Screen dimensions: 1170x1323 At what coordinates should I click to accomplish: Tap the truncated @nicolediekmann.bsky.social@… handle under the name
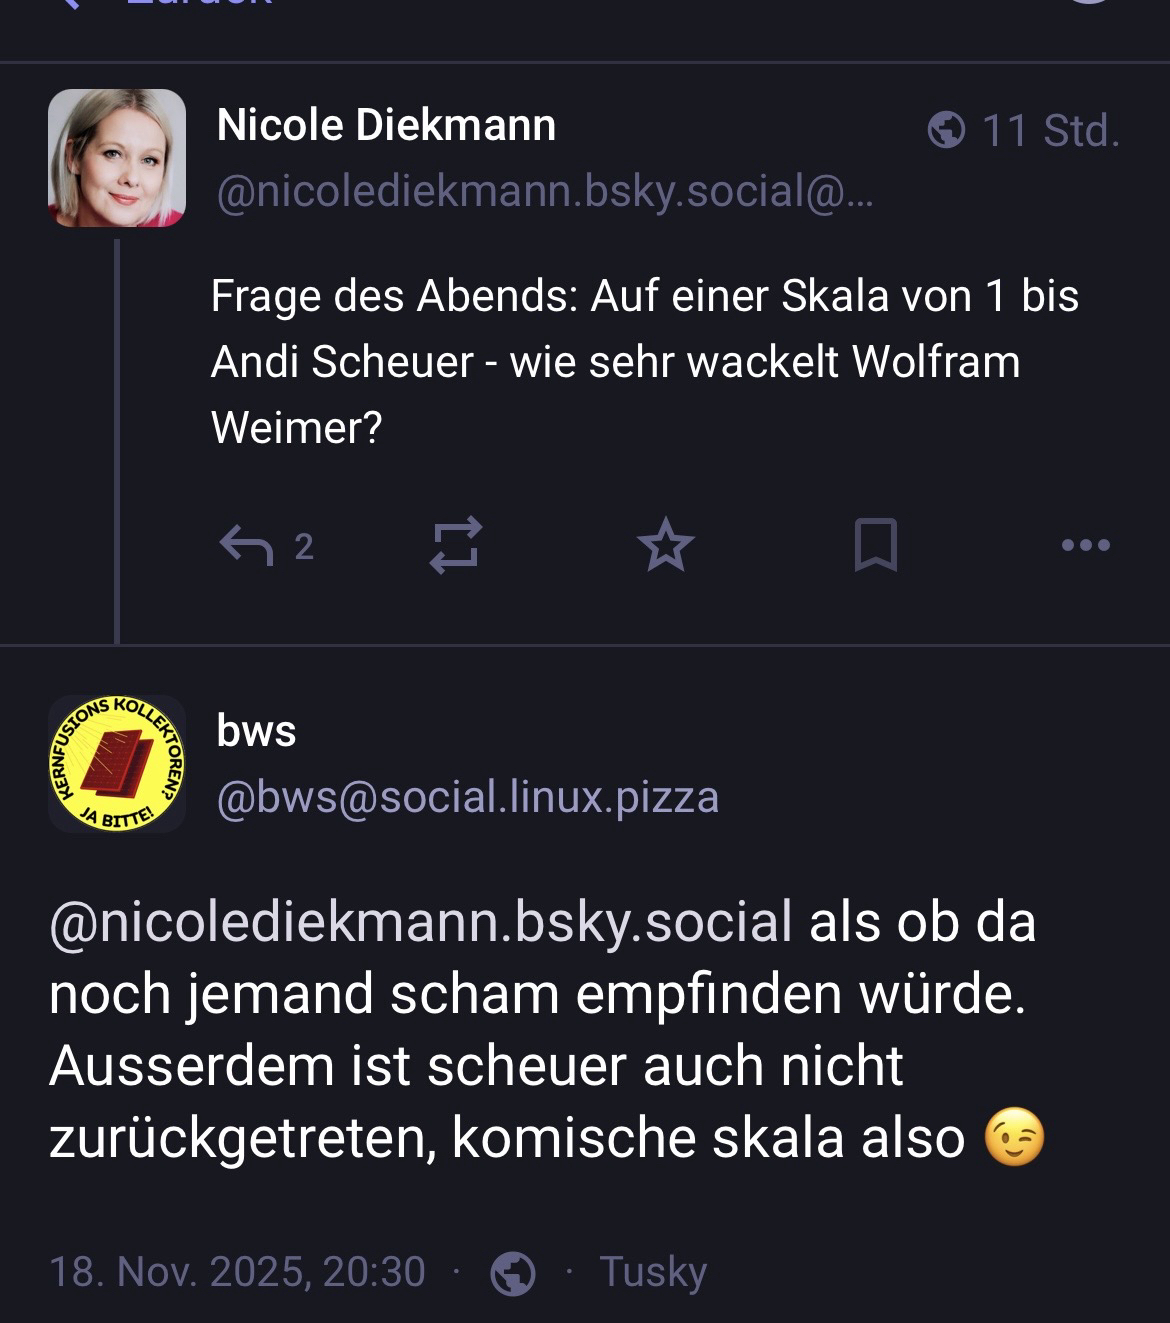(x=545, y=190)
